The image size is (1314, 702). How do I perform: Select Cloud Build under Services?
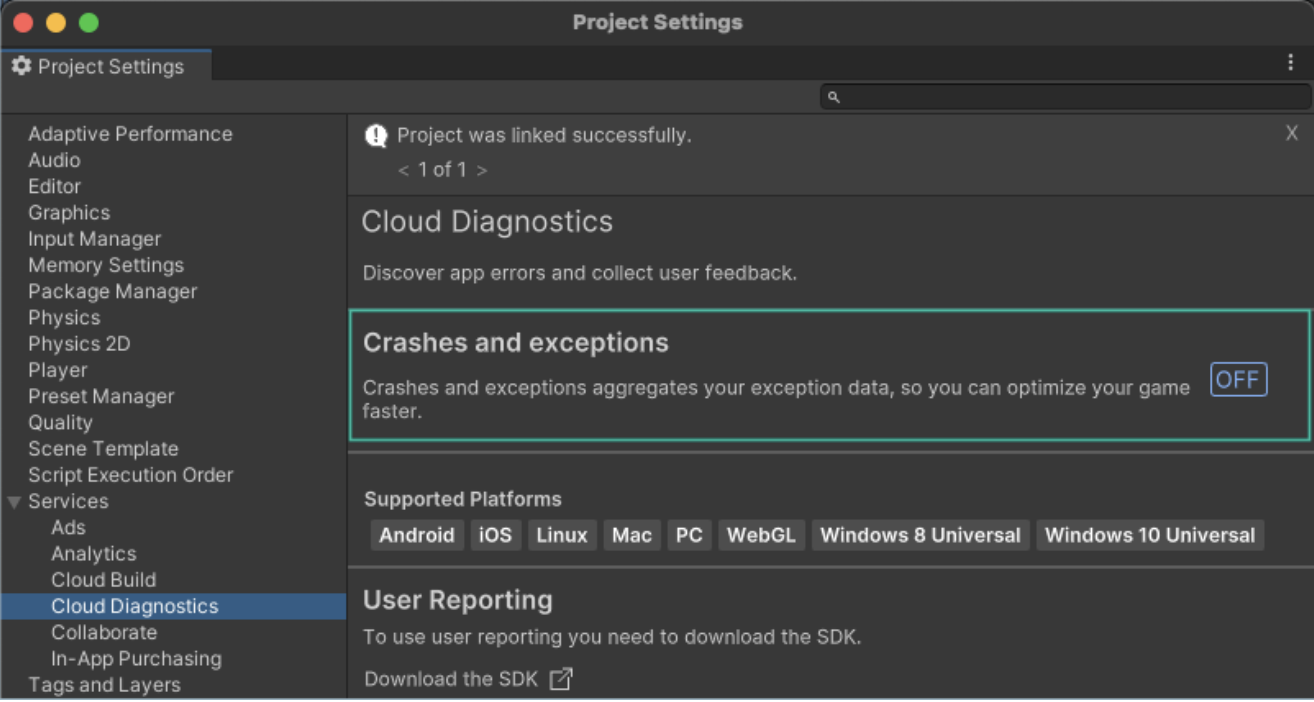pos(103,580)
